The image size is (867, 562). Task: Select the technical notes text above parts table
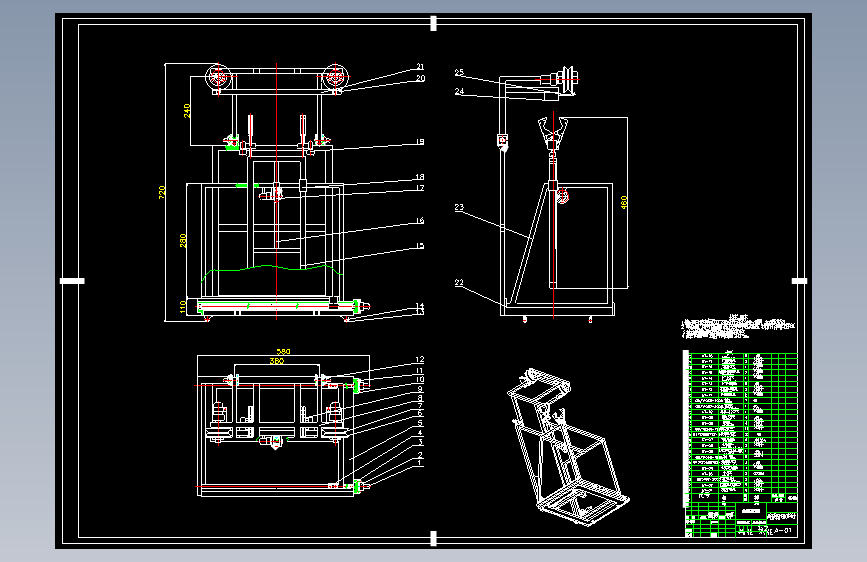pos(738,326)
